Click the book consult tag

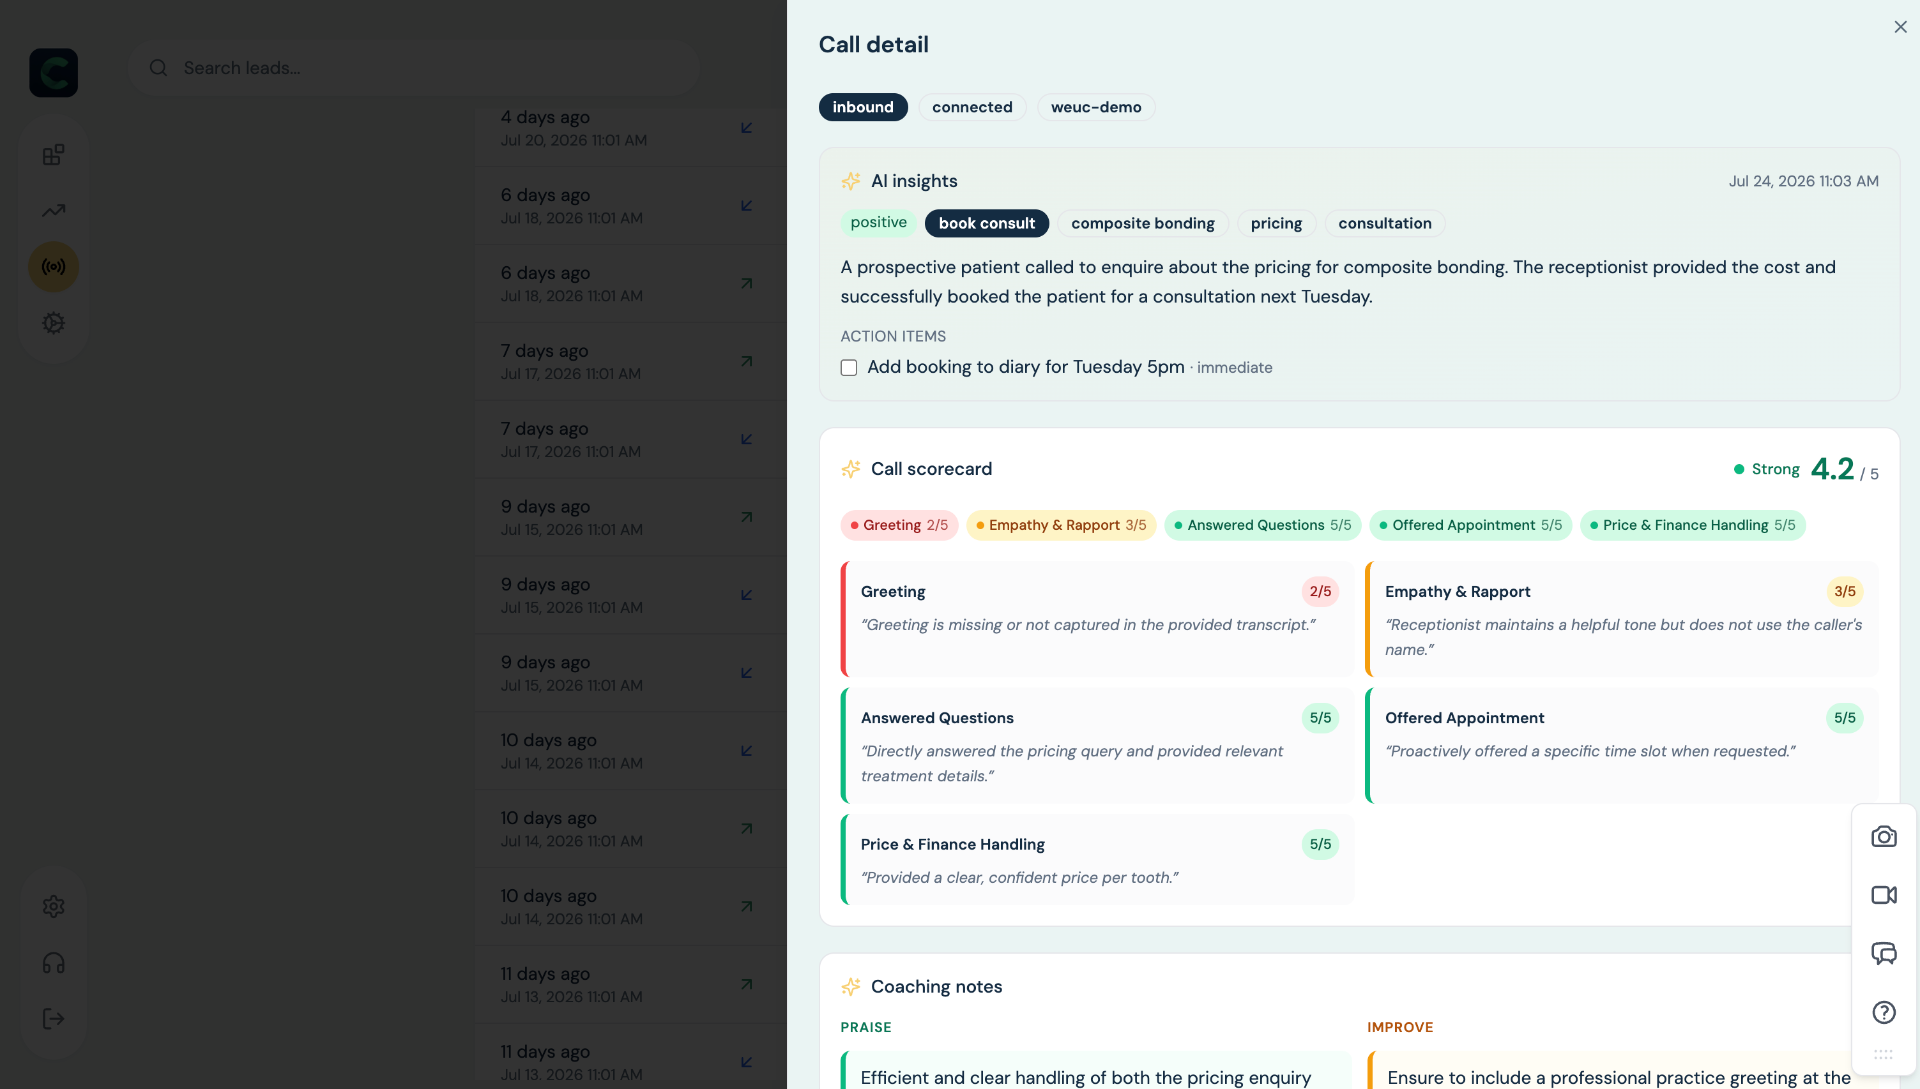pos(987,223)
